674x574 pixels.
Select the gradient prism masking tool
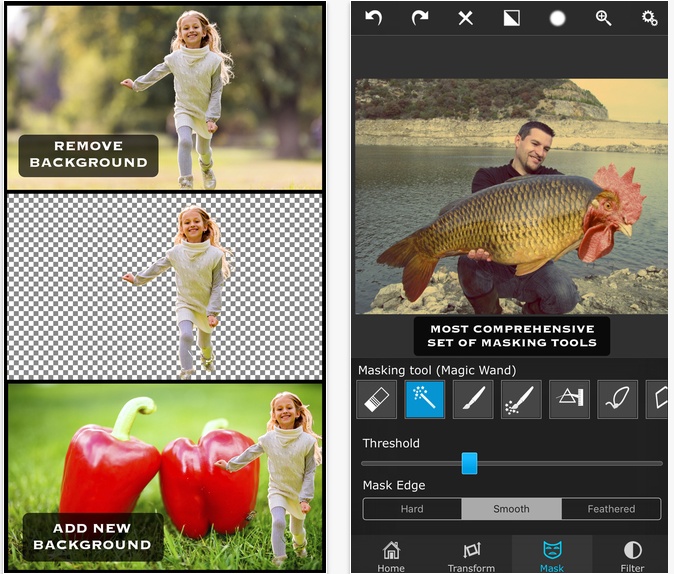[569, 399]
